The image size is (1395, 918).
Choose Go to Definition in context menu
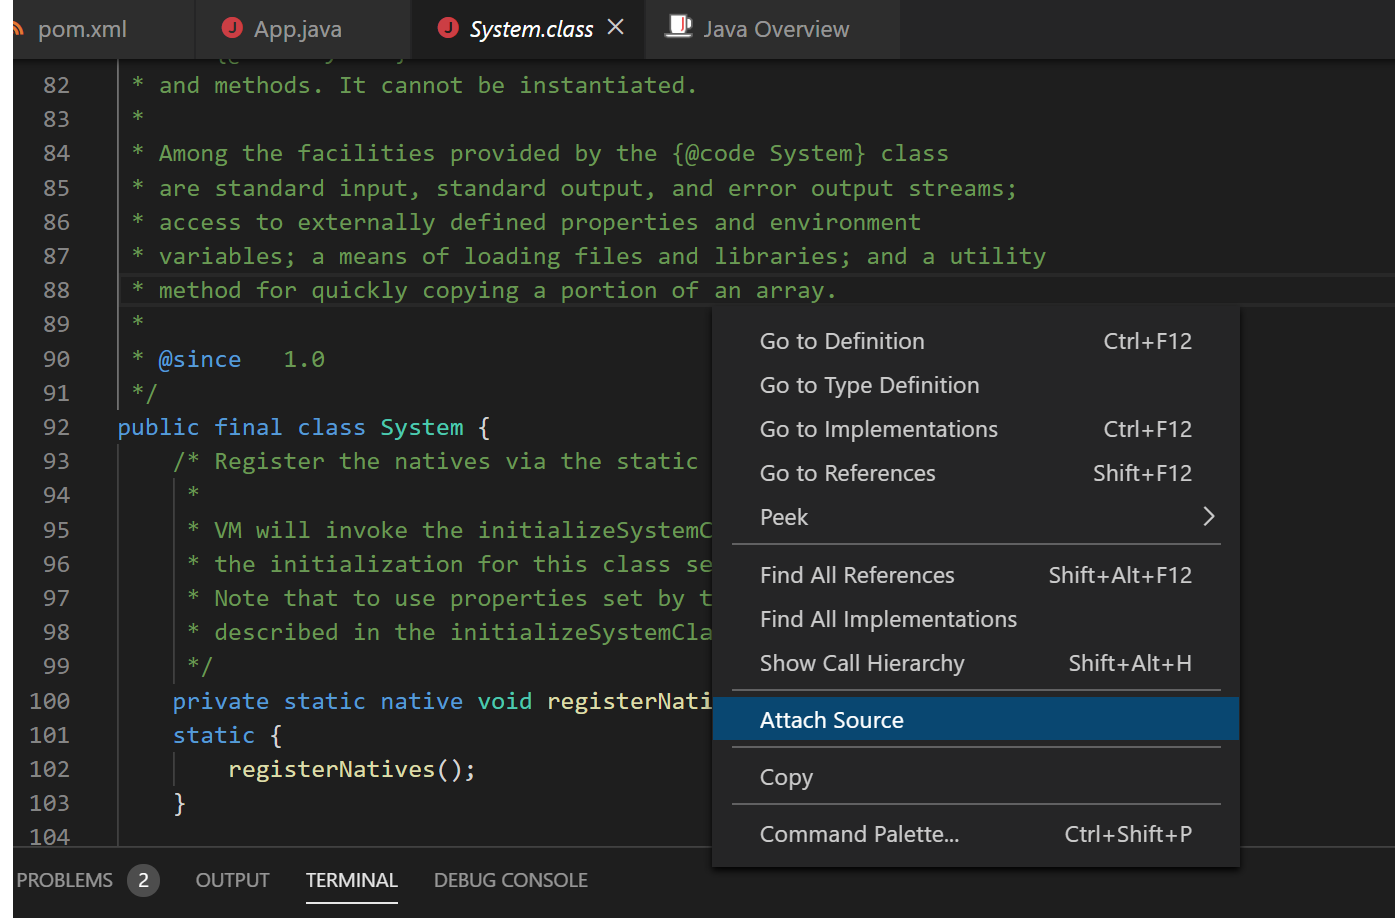click(x=976, y=341)
